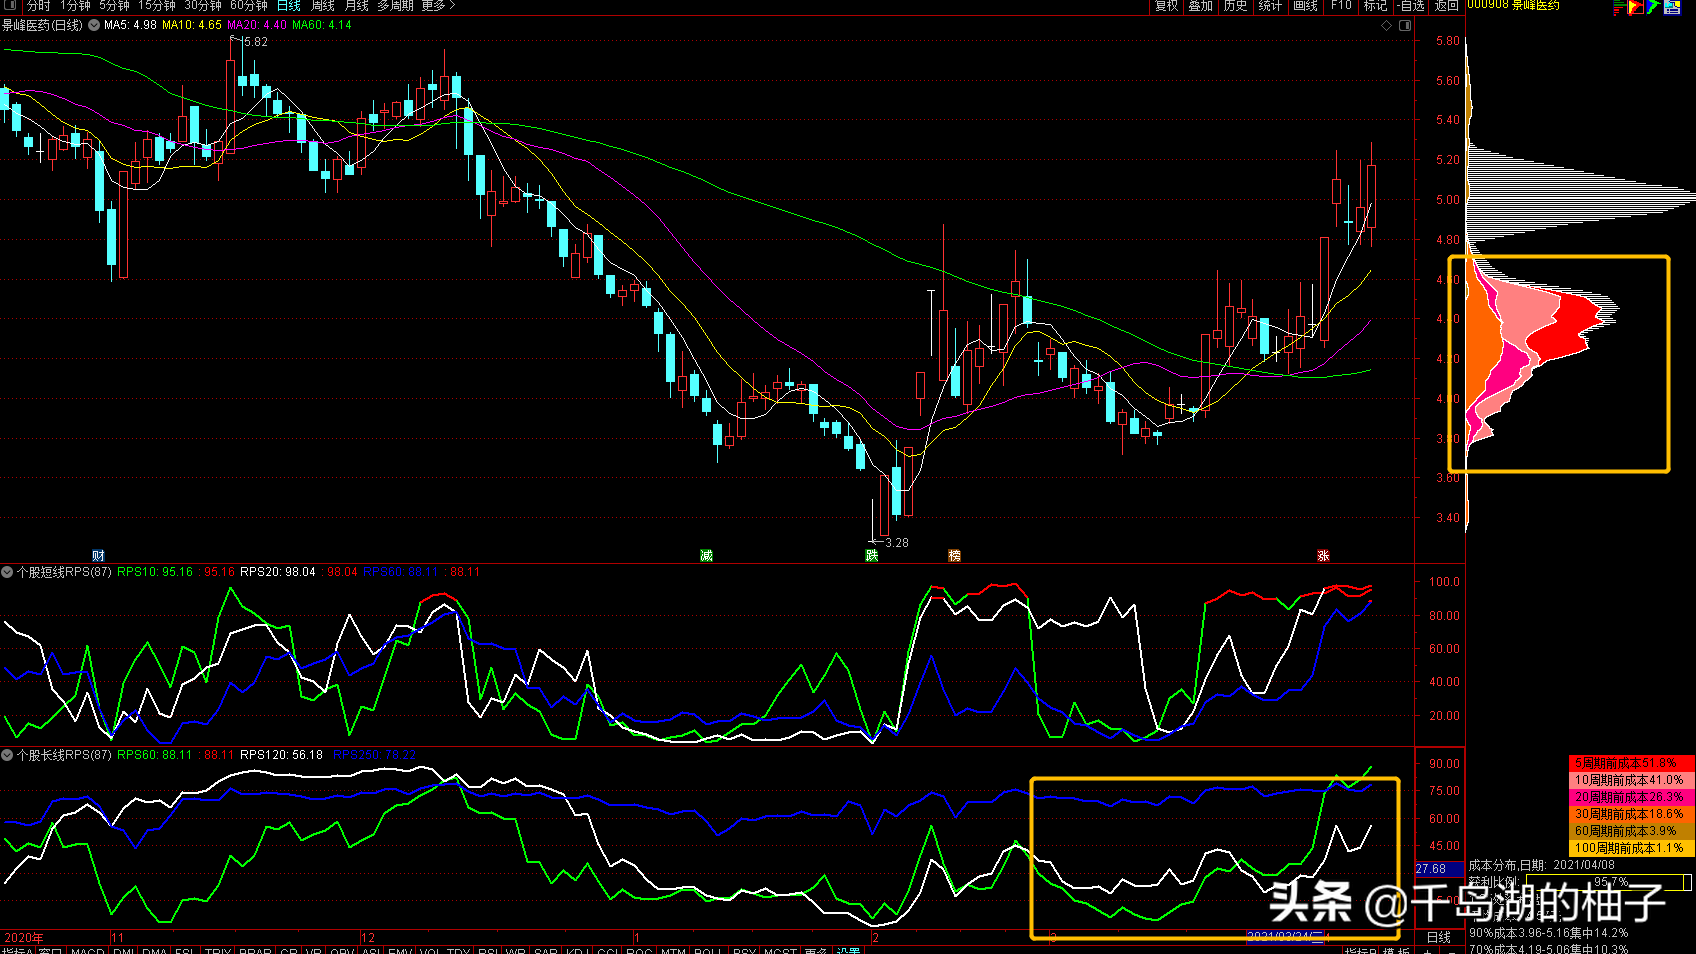
Task: Click the red 5周期前成本 legend swatch
Action: click(1631, 763)
